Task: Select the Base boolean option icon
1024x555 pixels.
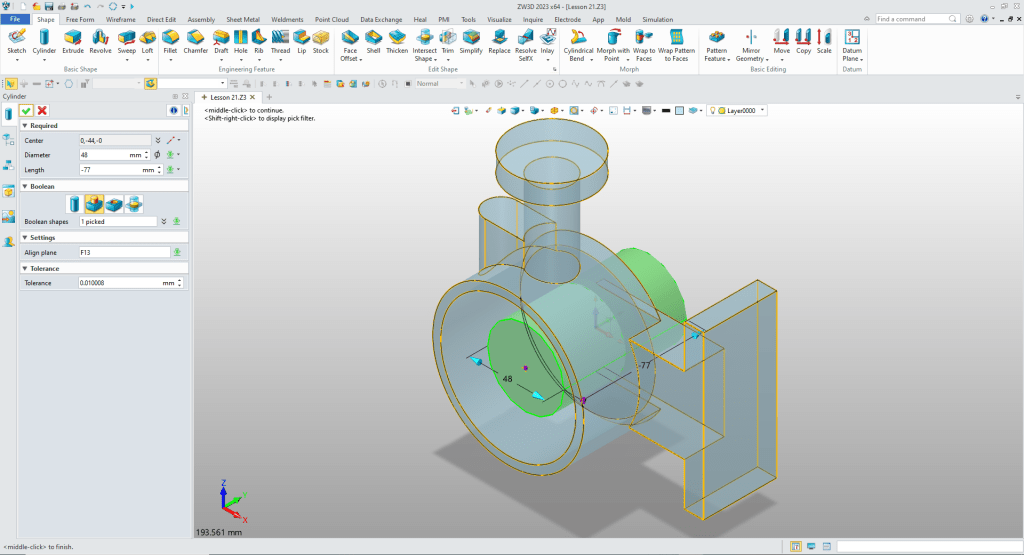Action: point(74,204)
